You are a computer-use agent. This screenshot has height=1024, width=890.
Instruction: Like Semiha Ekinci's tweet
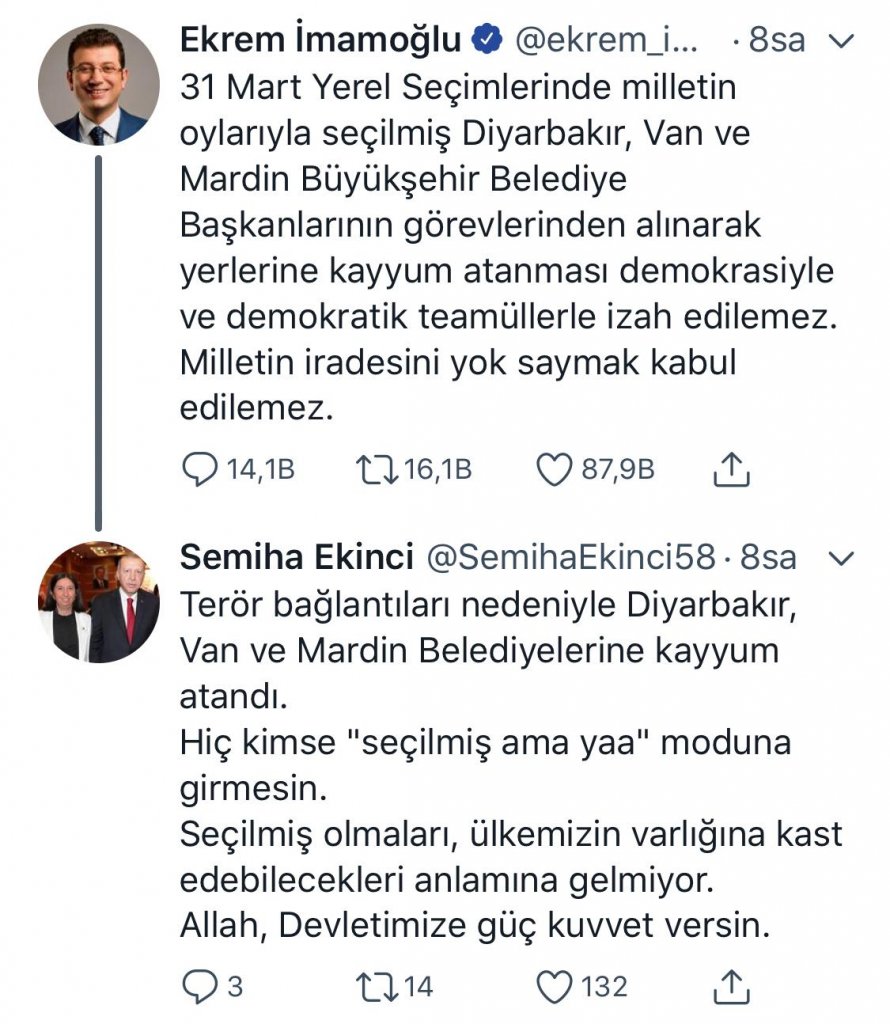pos(554,987)
